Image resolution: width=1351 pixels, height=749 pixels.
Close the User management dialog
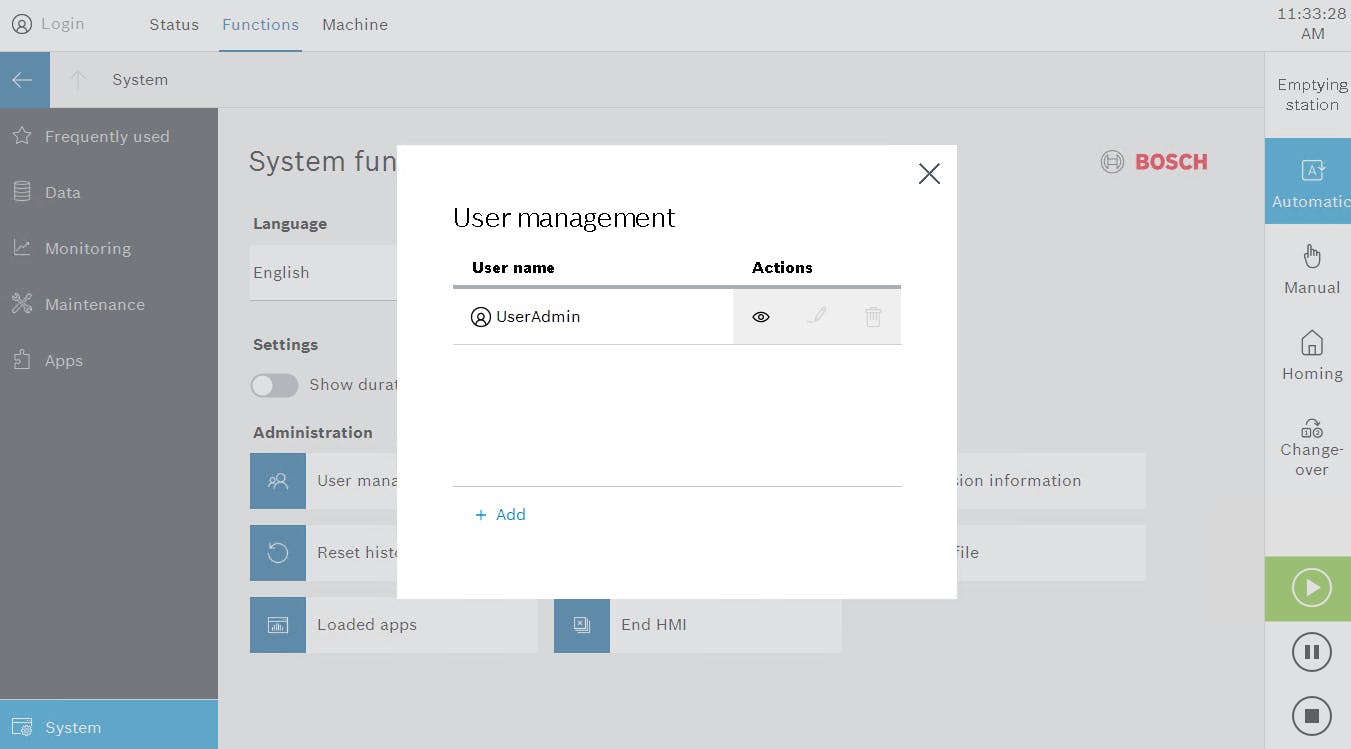929,174
